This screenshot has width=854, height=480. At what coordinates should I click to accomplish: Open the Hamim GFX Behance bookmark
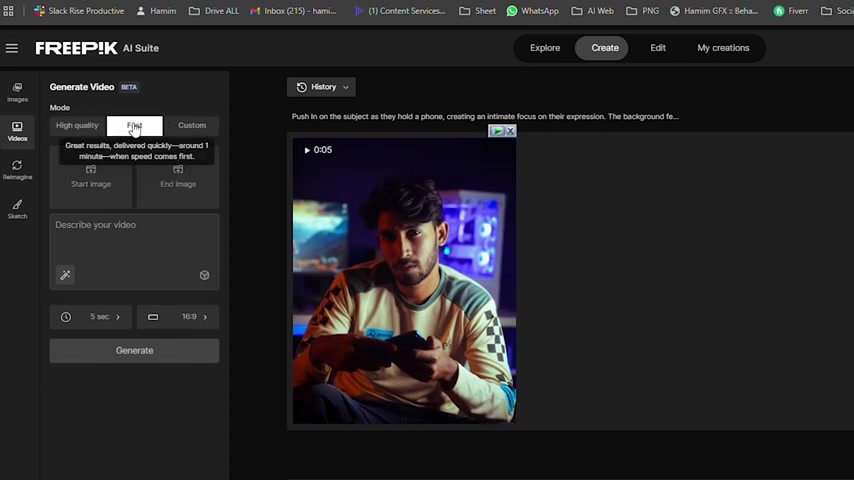[x=714, y=11]
